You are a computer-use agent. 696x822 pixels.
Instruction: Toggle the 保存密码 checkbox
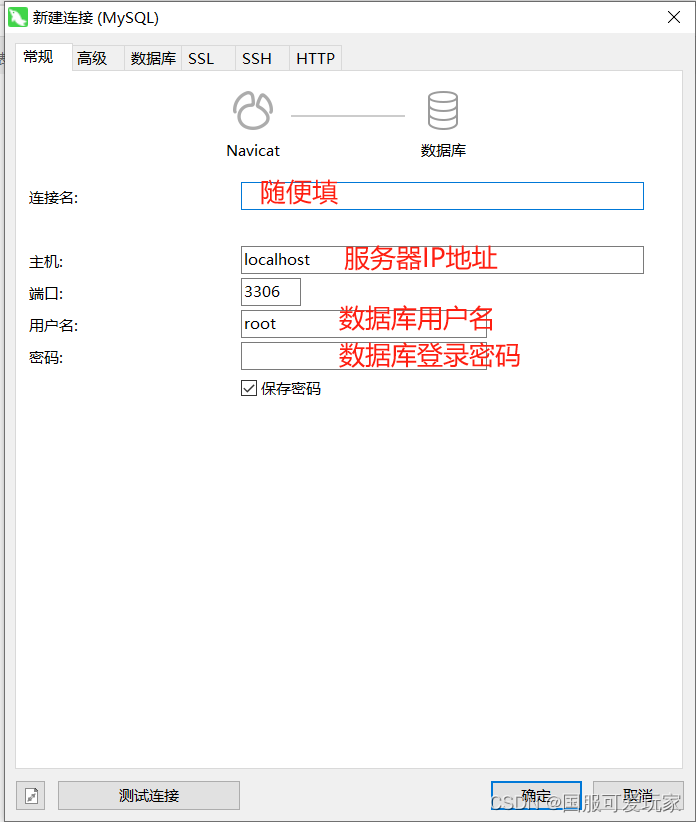pyautogui.click(x=248, y=388)
